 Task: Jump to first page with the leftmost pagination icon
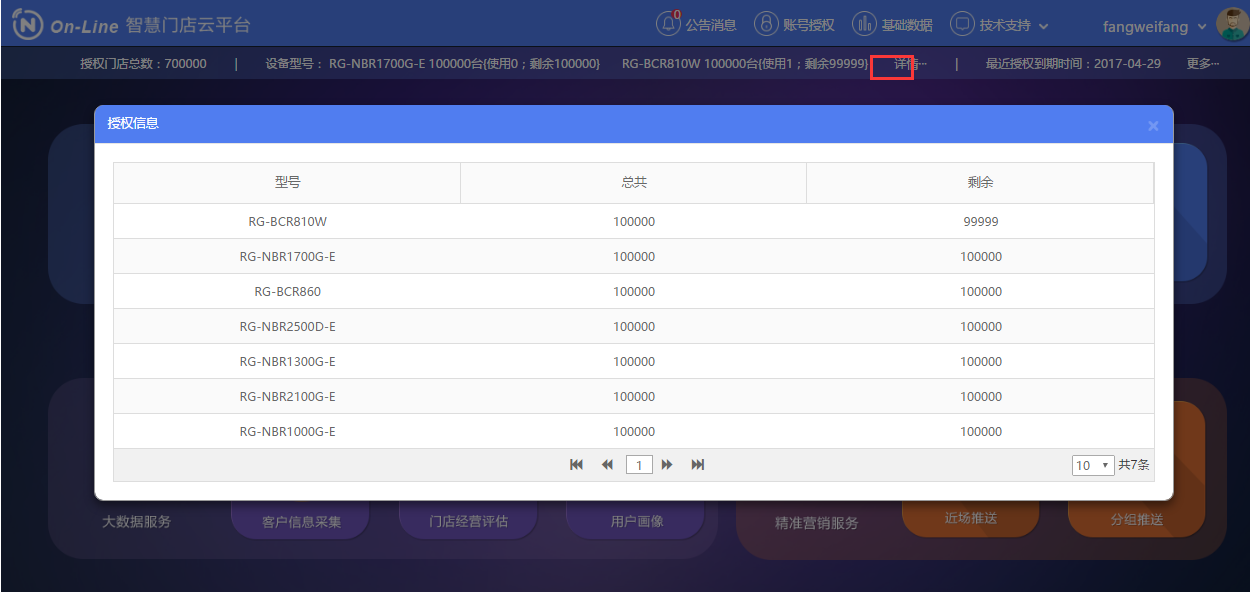point(576,464)
